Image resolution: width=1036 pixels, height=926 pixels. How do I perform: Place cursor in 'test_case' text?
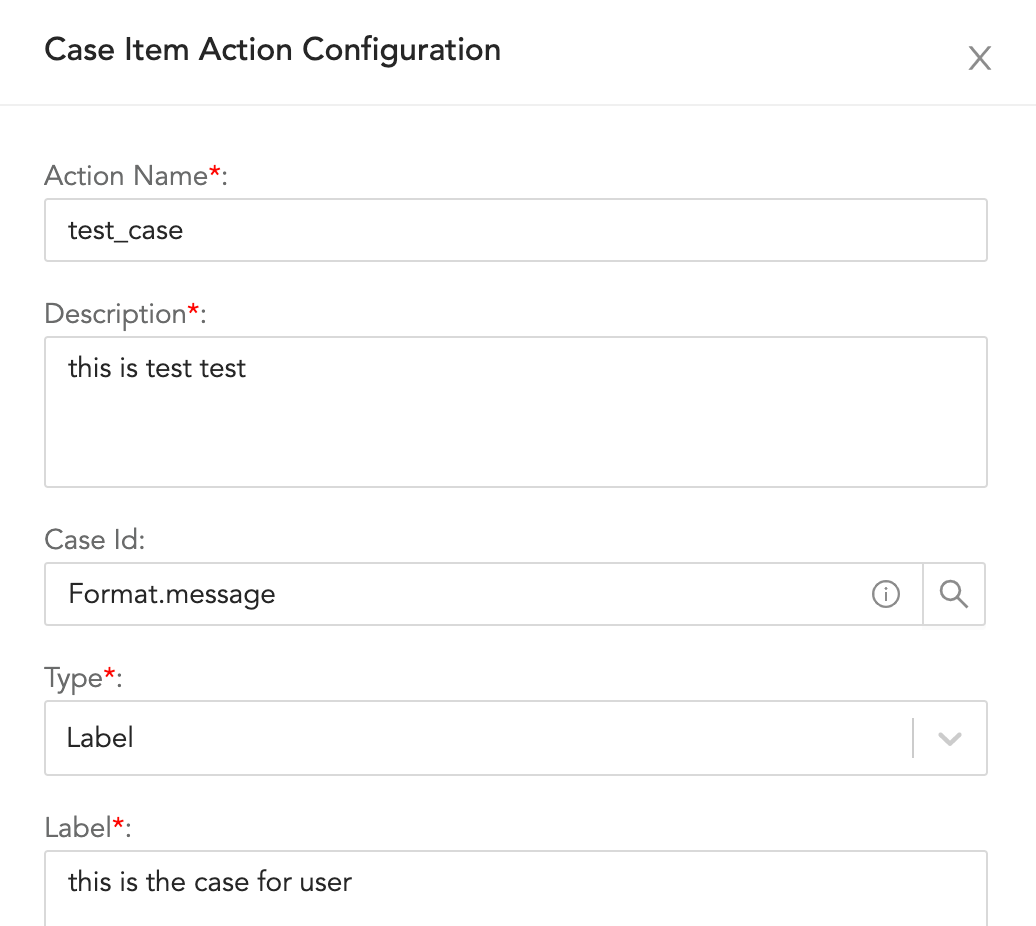pyautogui.click(x=125, y=231)
